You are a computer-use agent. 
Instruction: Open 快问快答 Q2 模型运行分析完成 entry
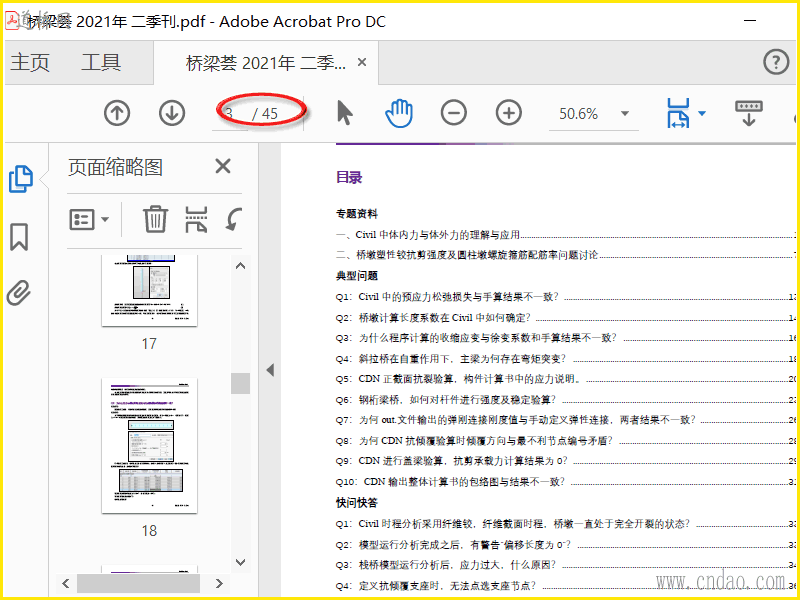(565, 545)
